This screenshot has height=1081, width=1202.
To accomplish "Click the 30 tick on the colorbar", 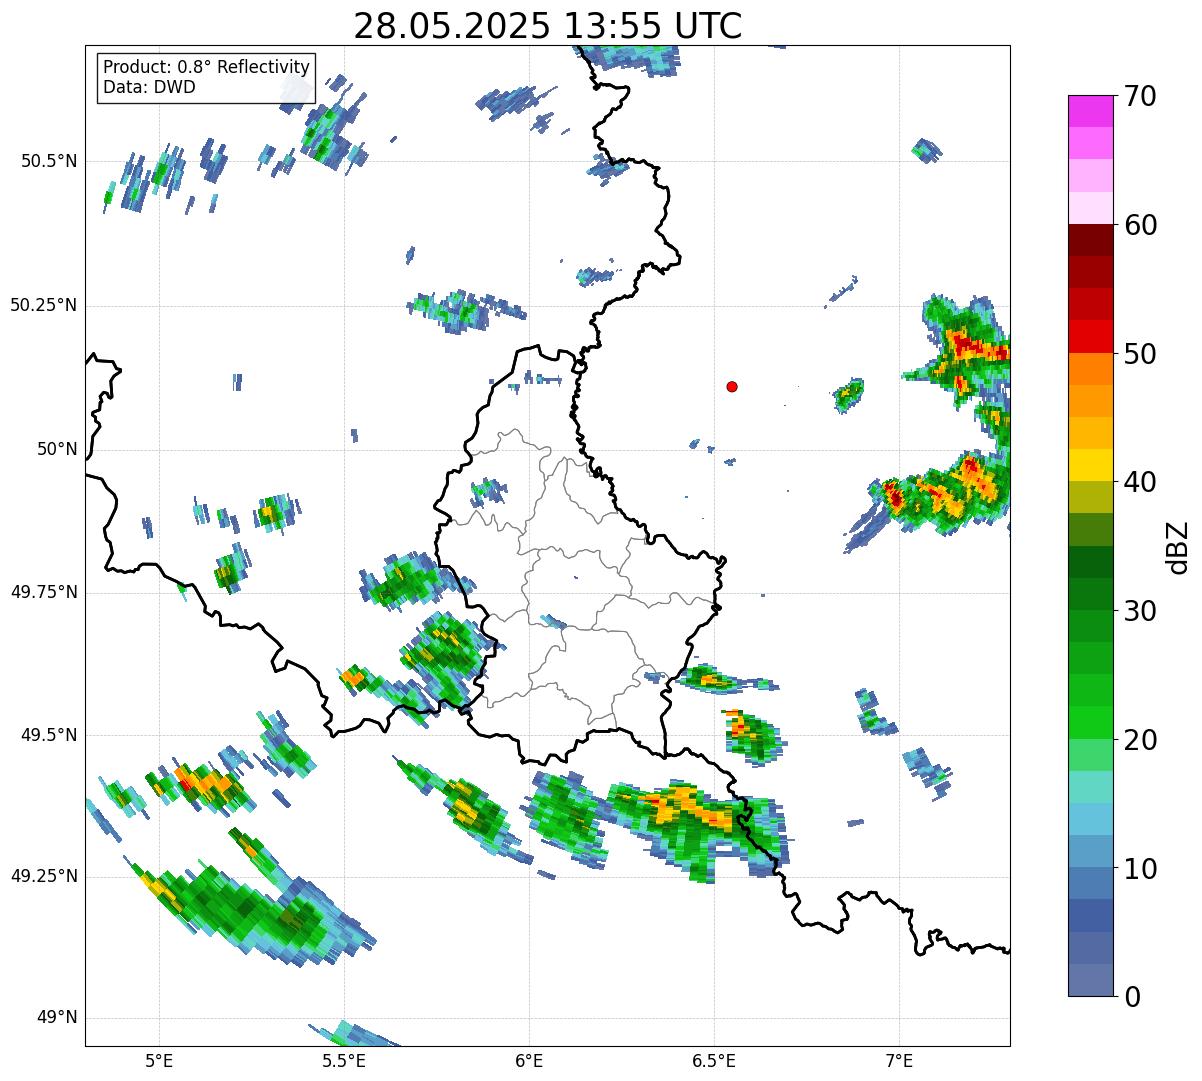I will (1140, 611).
